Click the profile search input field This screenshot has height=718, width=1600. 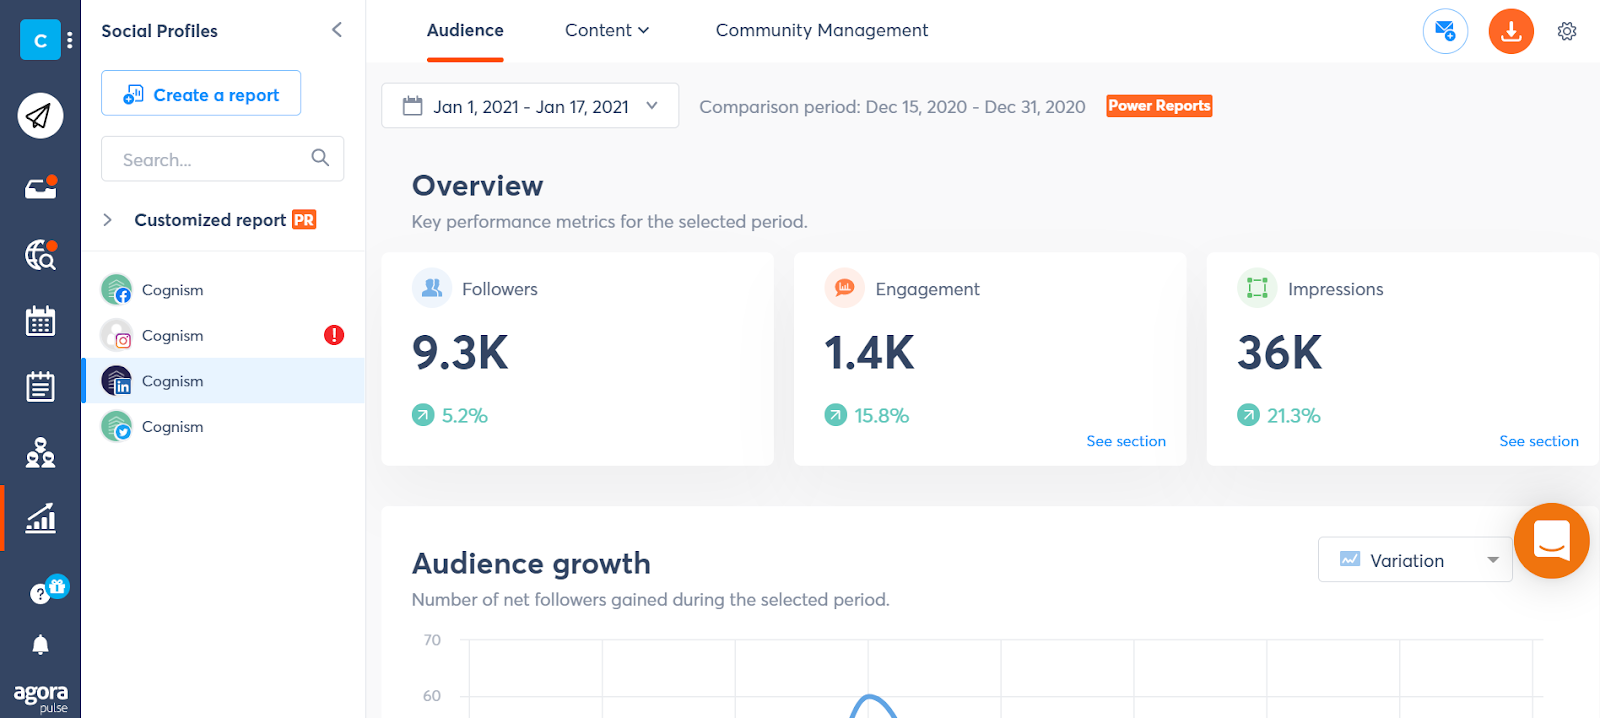point(210,159)
